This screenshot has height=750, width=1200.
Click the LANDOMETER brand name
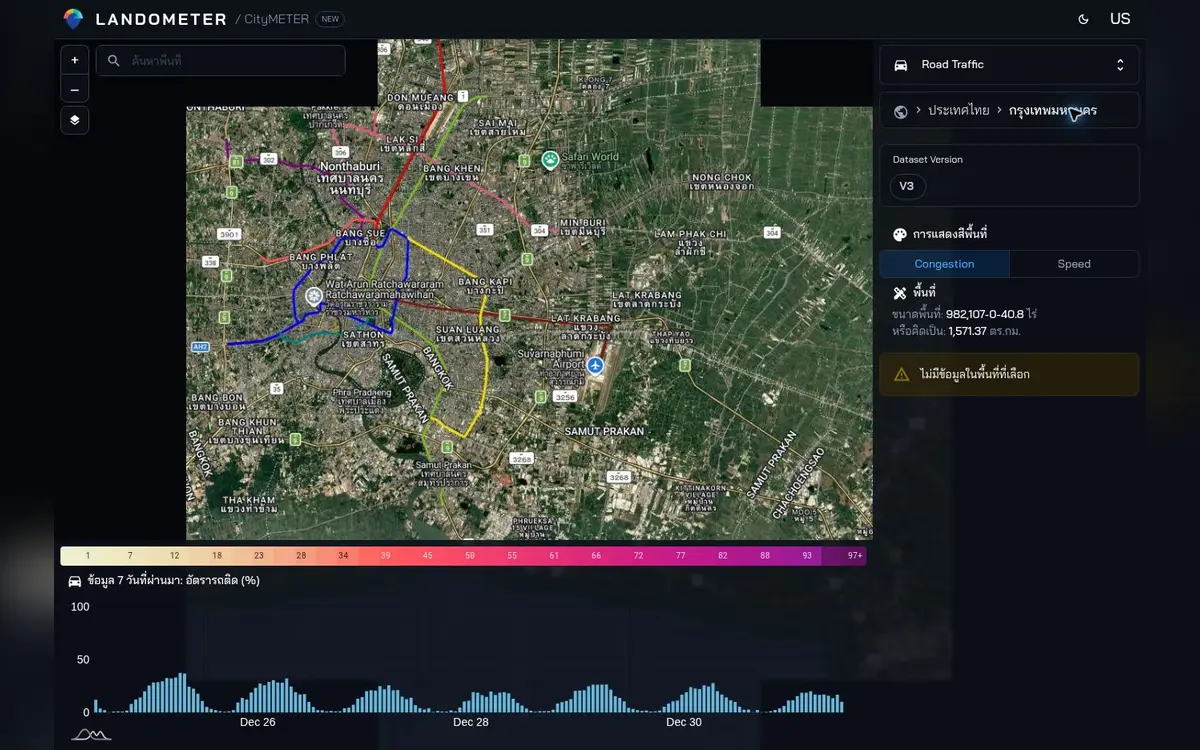160,19
